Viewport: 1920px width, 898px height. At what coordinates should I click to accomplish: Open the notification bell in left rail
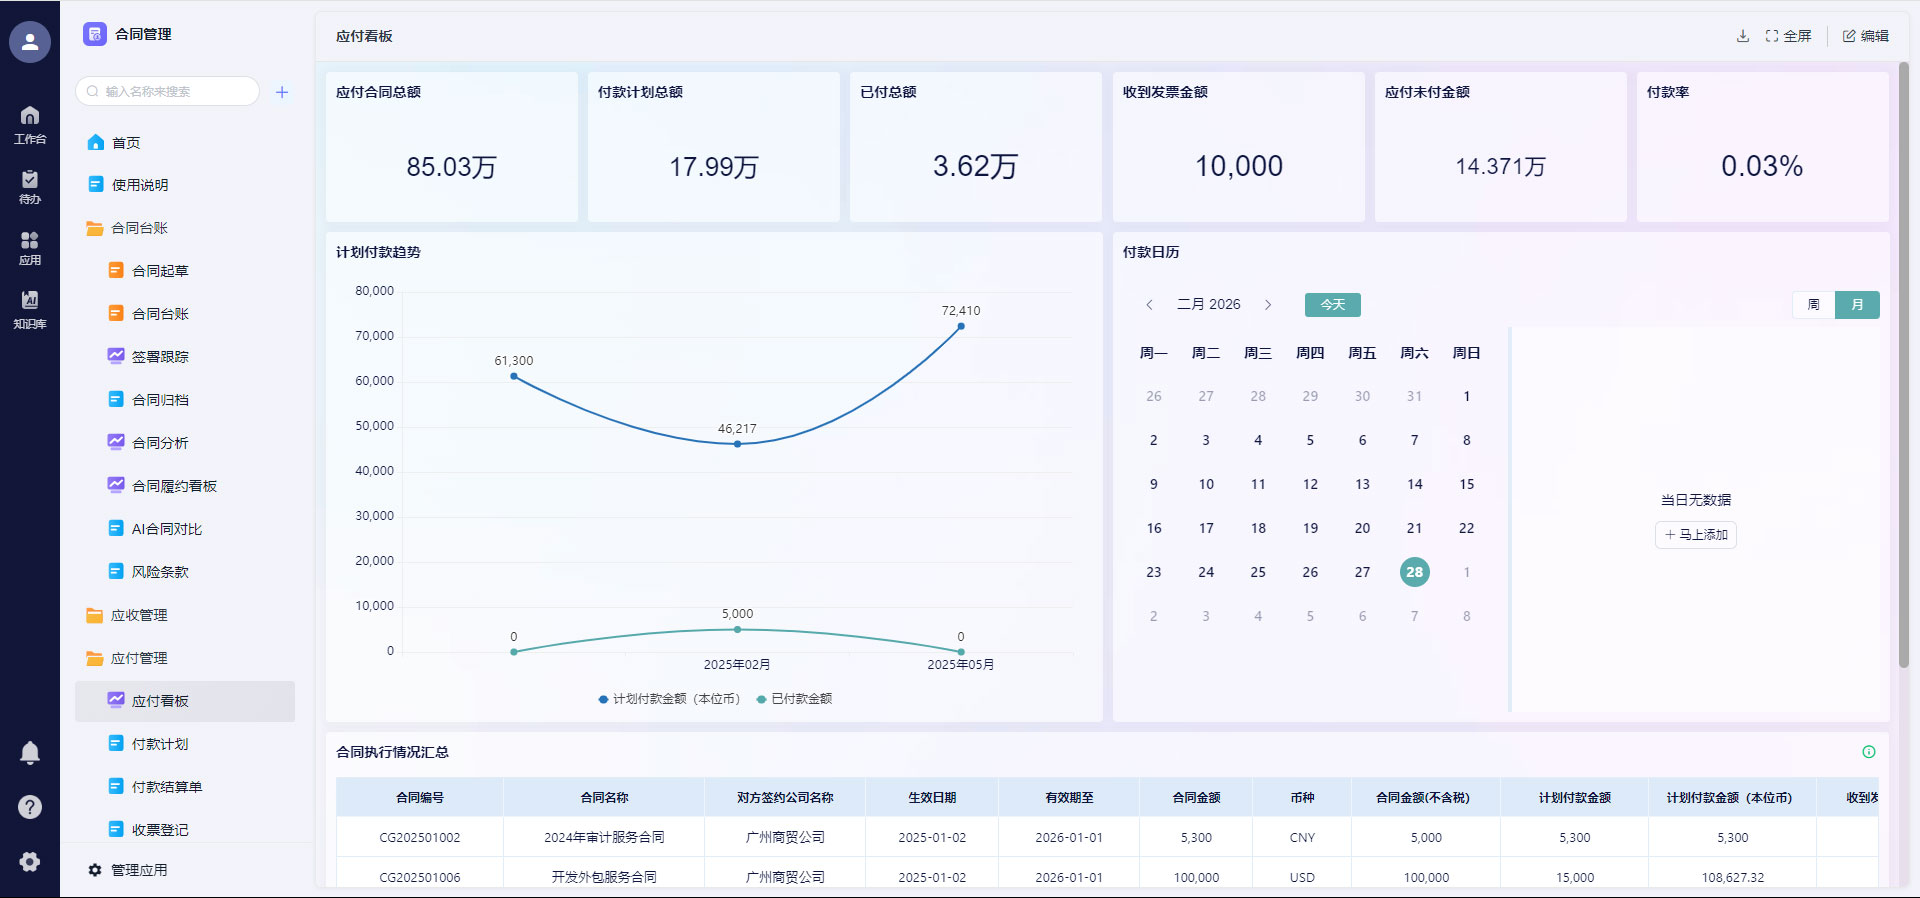point(30,752)
